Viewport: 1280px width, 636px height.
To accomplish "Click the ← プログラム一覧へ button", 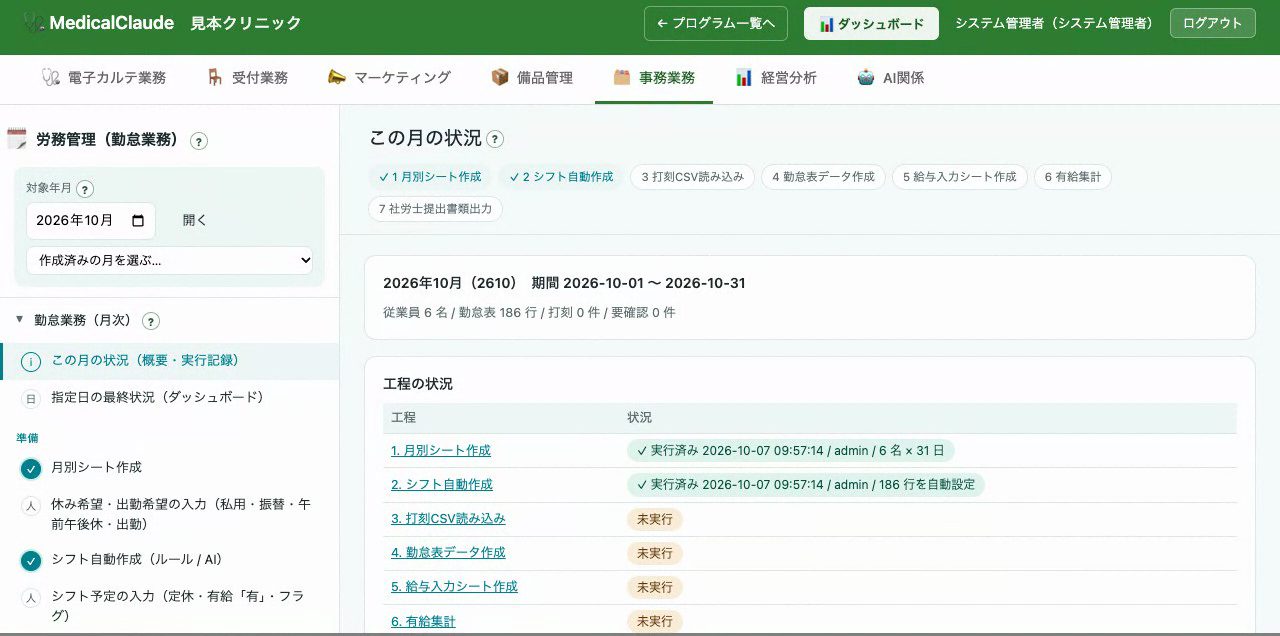I will tap(716, 24).
